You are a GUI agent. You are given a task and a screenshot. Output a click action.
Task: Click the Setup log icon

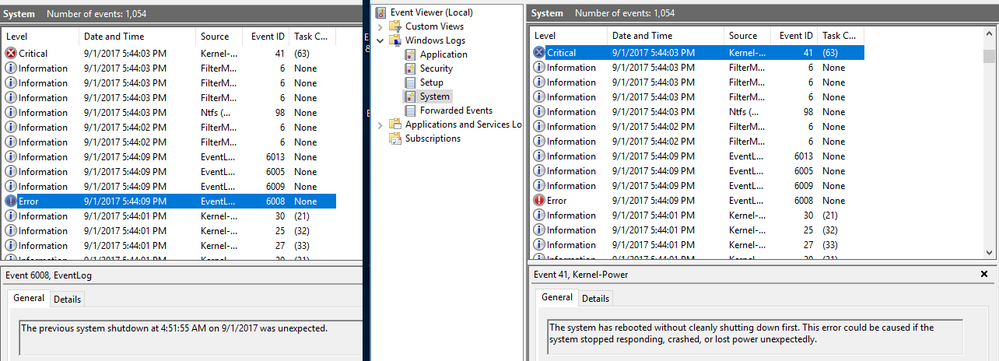[410, 82]
